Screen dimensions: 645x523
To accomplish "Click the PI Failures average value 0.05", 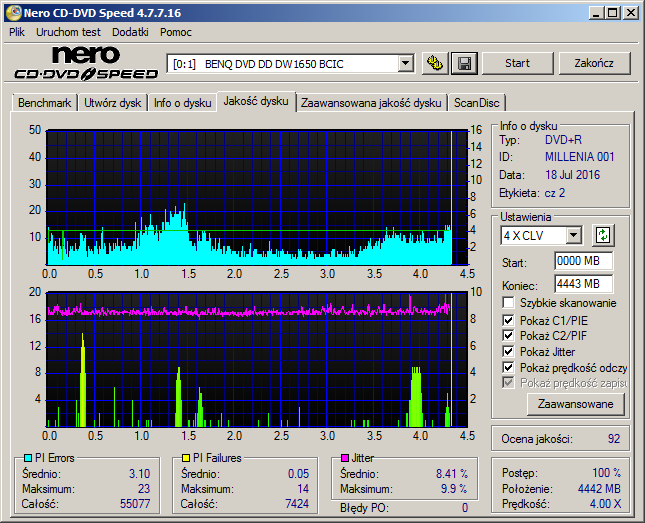I will pyautogui.click(x=298, y=474).
